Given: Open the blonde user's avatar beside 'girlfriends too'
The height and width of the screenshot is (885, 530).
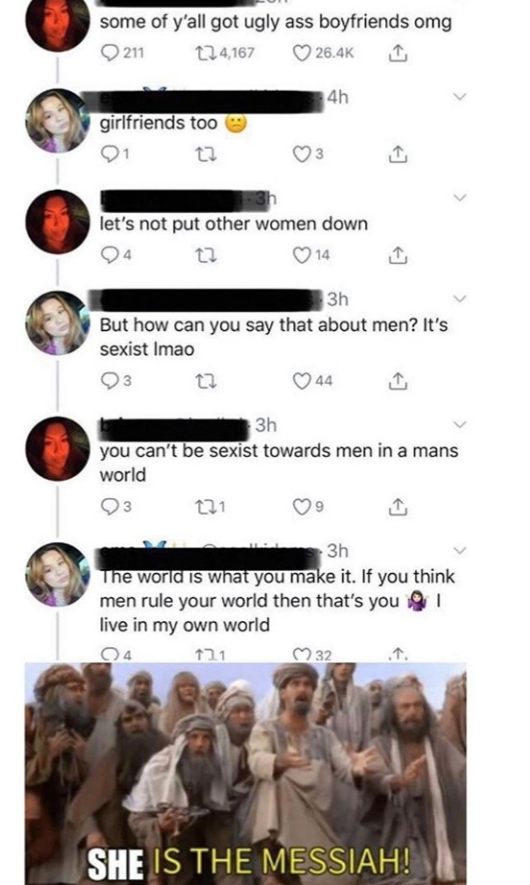Looking at the screenshot, I should tap(58, 121).
